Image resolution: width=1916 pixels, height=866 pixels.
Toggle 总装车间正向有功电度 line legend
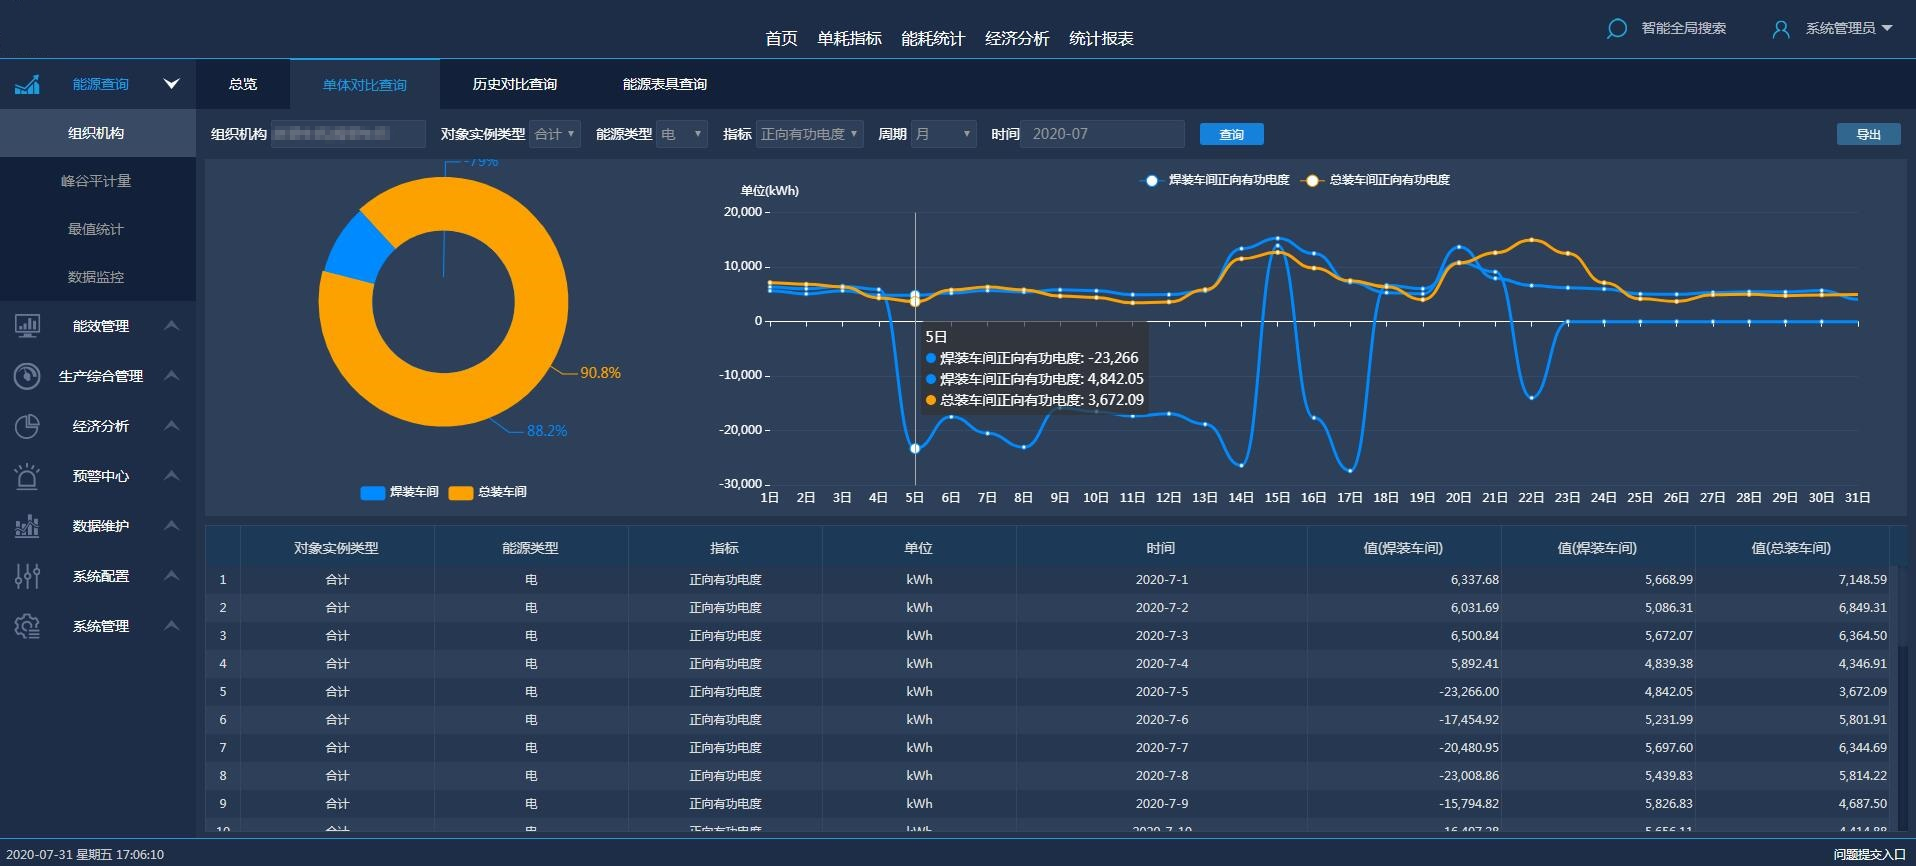(x=1376, y=180)
